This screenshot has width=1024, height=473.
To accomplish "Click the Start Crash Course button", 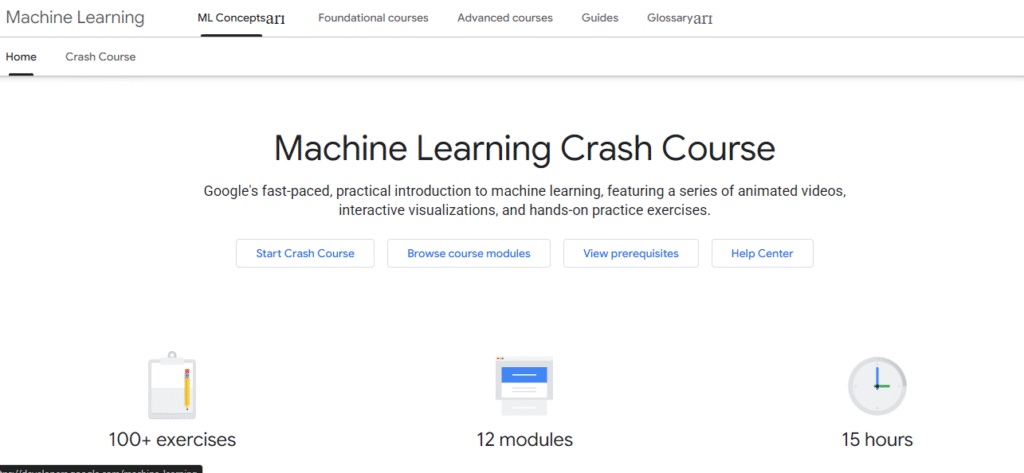I will 305,253.
